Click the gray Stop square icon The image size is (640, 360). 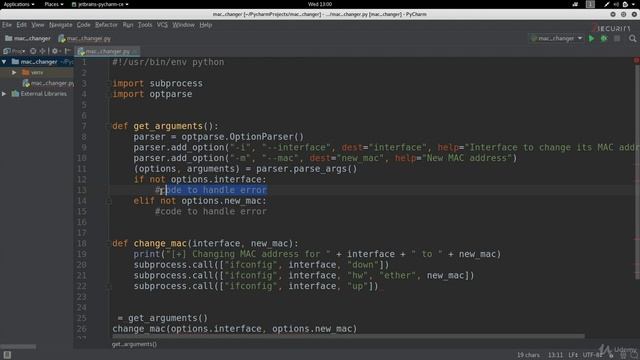click(x=617, y=38)
